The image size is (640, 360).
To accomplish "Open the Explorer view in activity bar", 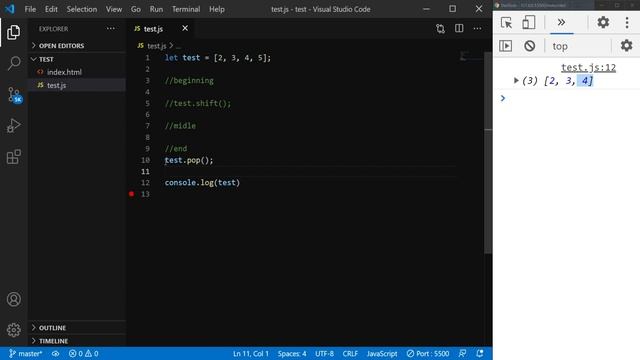I will (13, 32).
